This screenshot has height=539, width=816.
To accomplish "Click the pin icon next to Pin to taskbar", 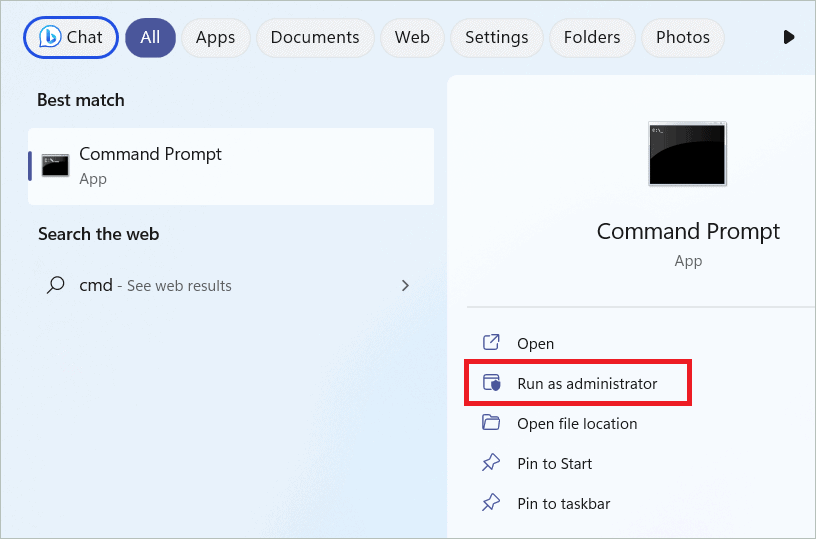I will coord(491,502).
